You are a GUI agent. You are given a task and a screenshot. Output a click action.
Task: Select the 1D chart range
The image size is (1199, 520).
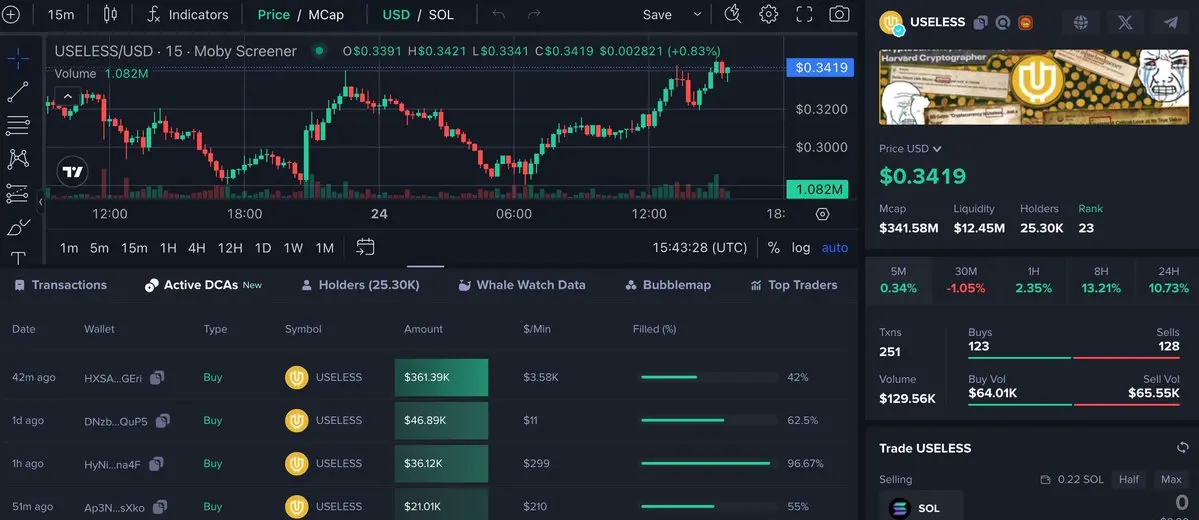click(263, 247)
